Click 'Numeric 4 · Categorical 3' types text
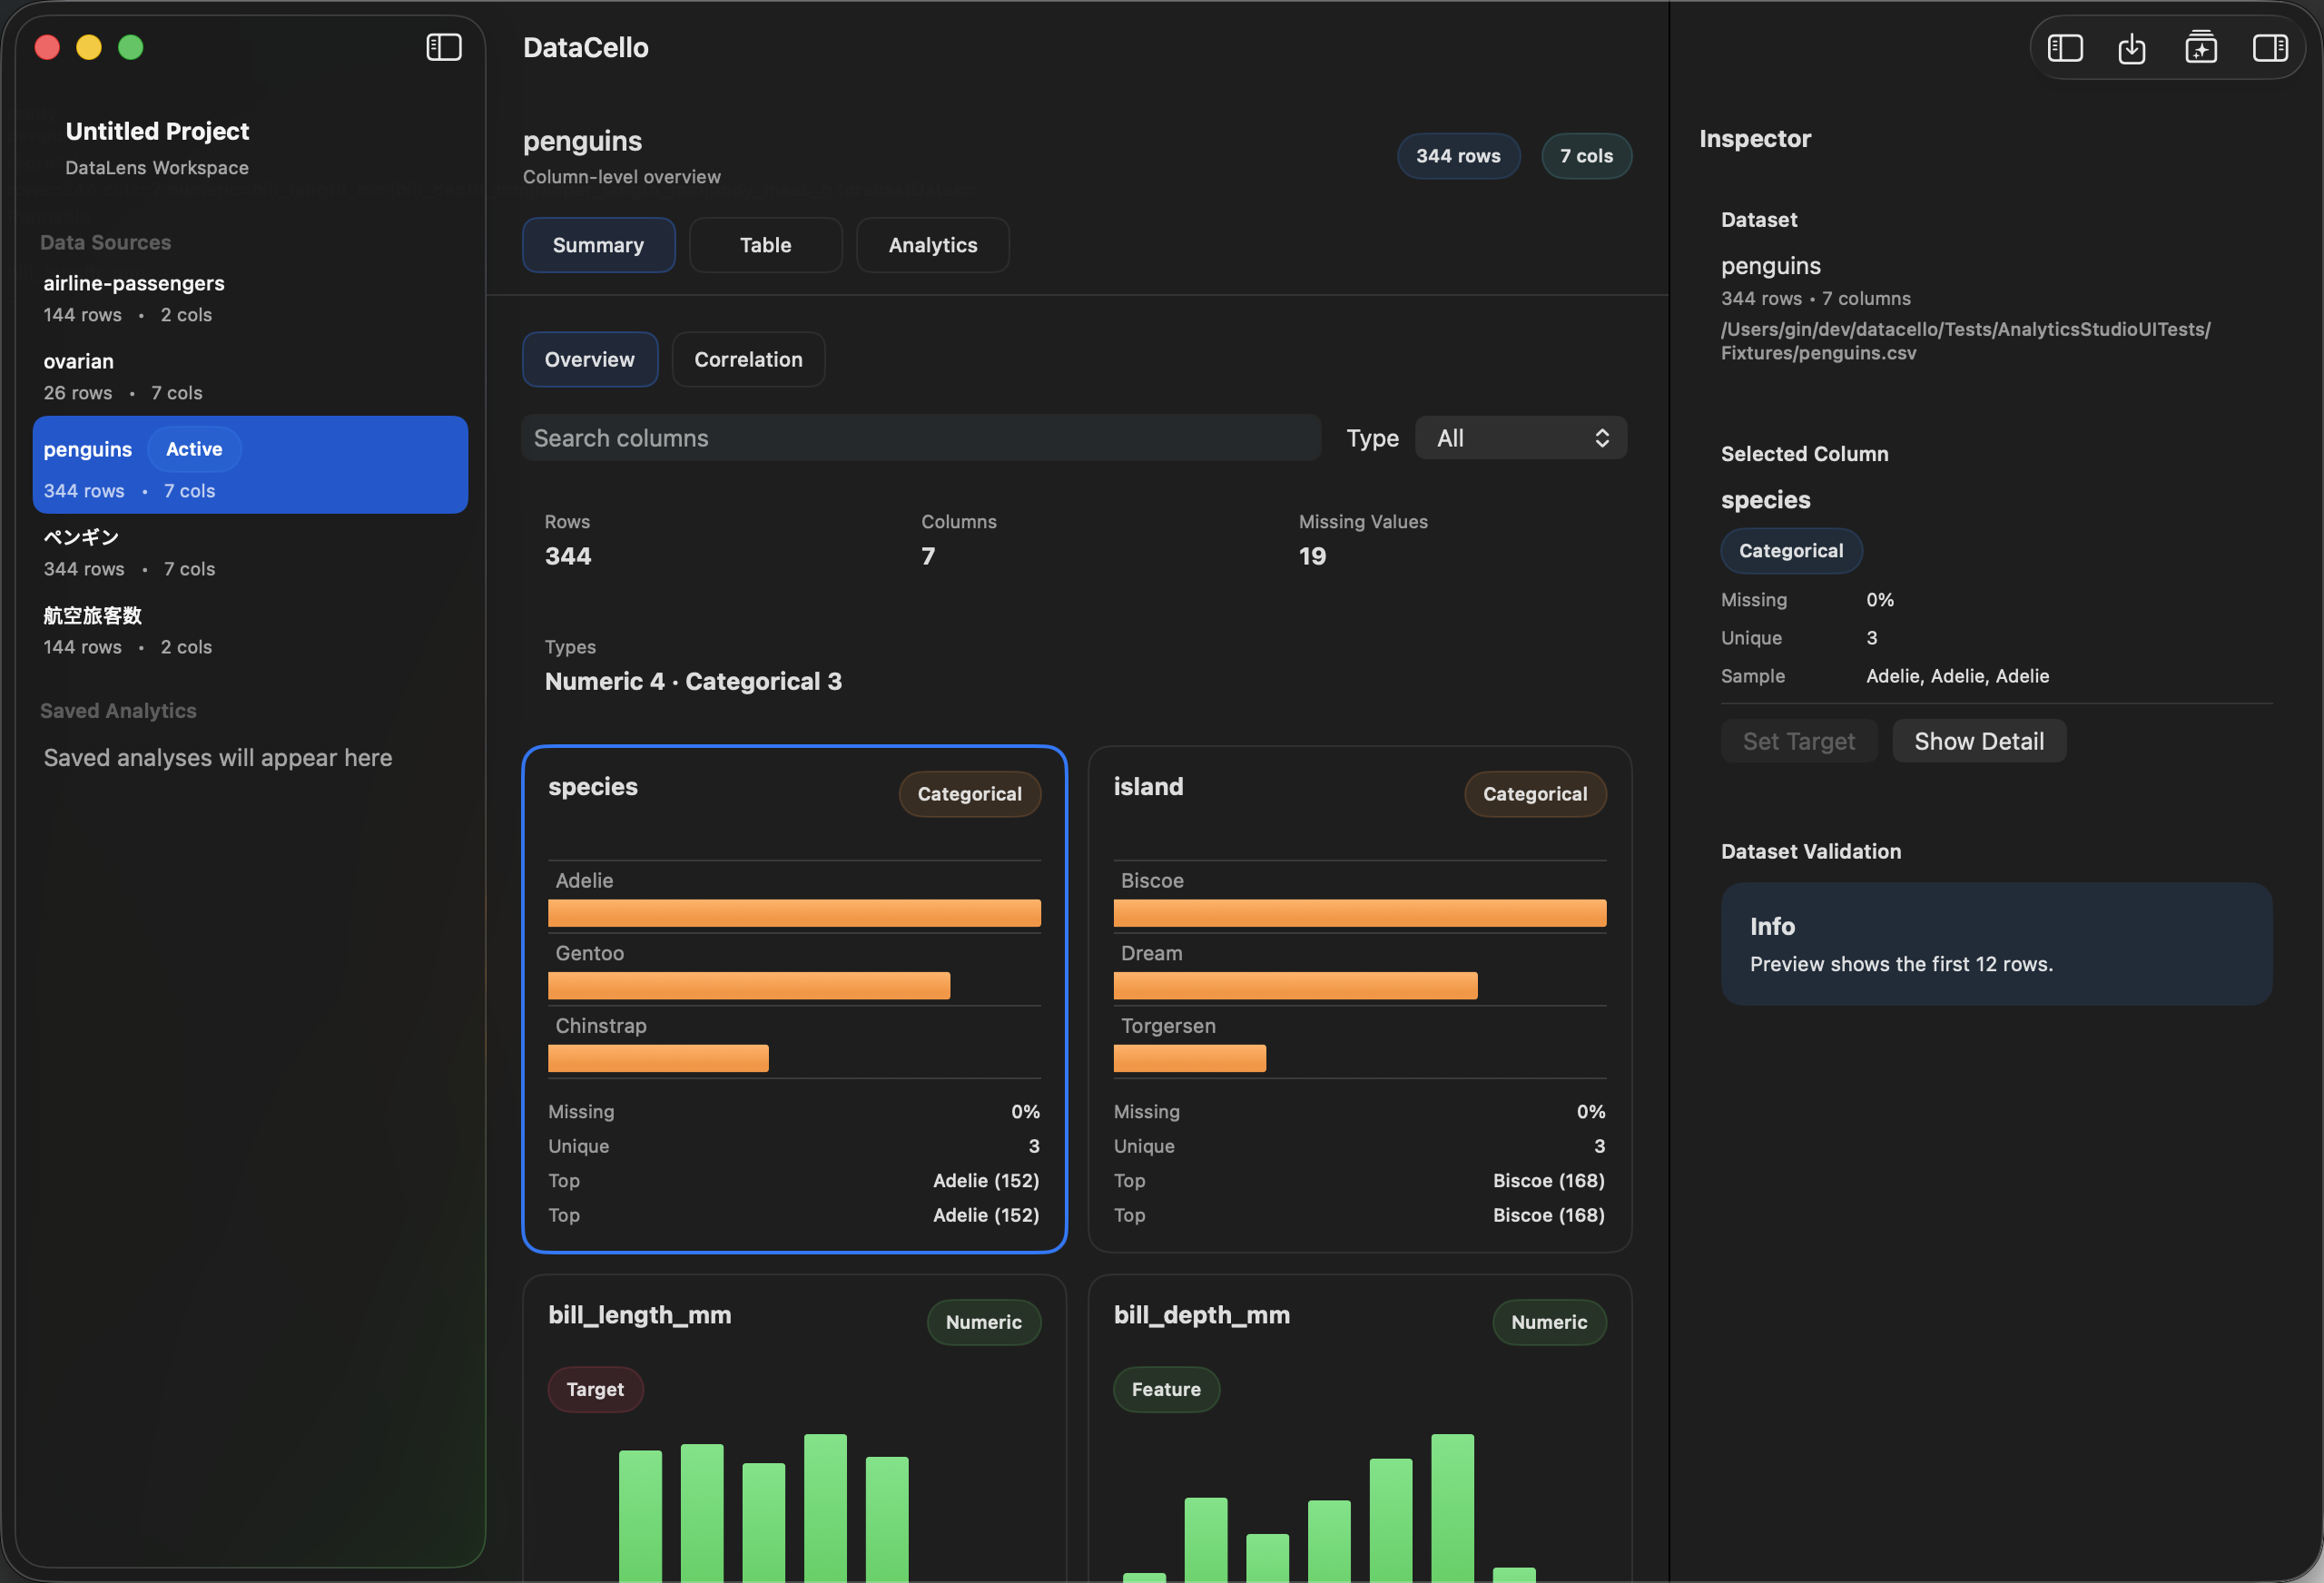Image resolution: width=2324 pixels, height=1583 pixels. tap(693, 681)
